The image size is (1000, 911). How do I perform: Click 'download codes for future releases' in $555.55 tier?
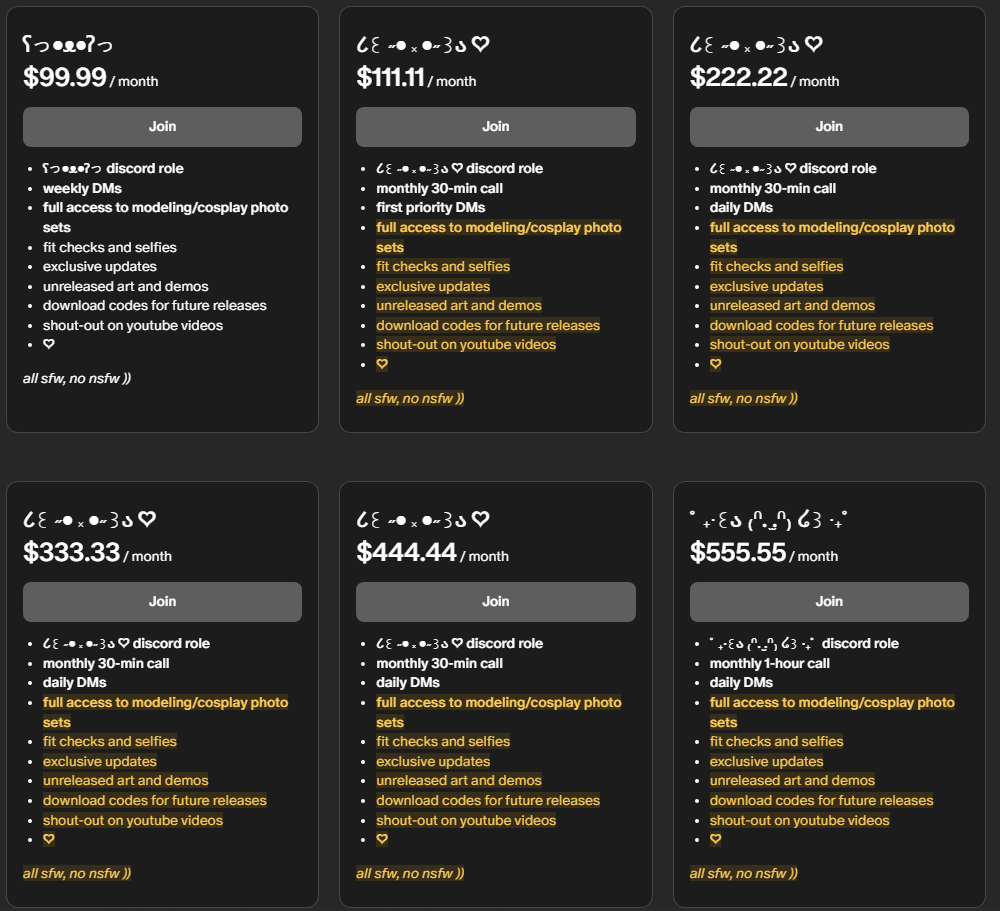(x=821, y=801)
